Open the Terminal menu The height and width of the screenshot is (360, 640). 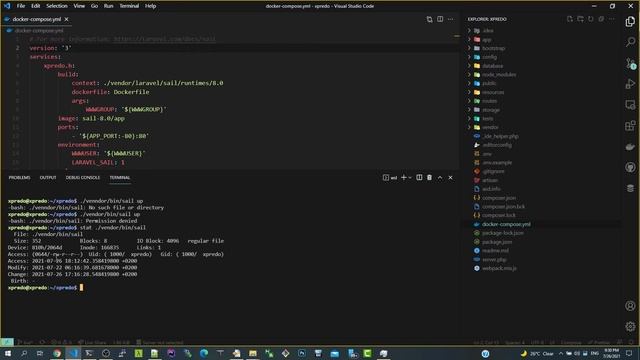coord(129,6)
